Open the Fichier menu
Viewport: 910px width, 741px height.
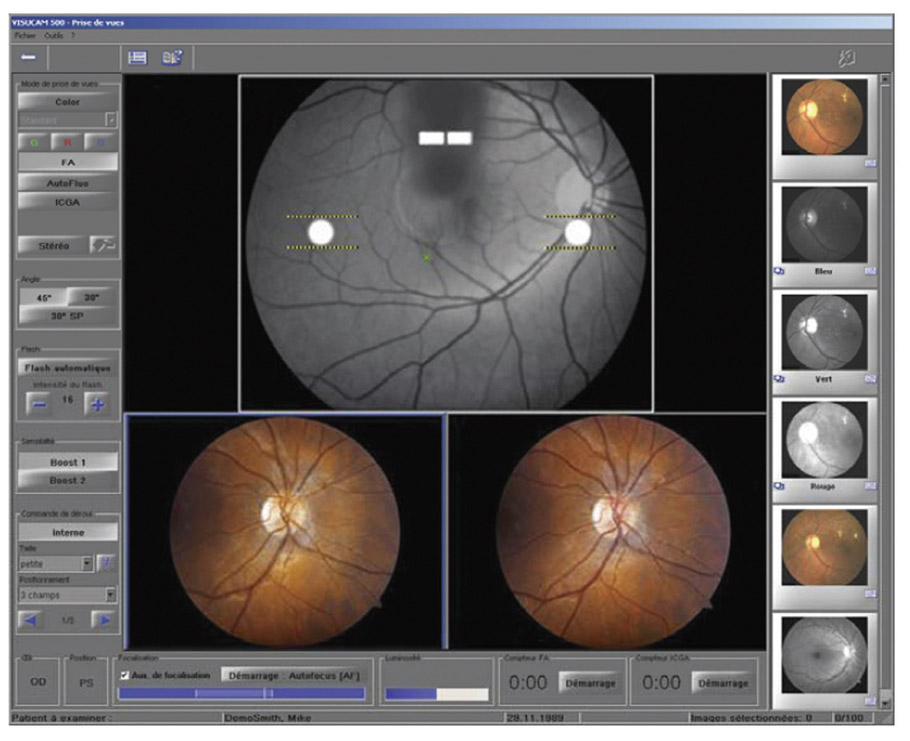[24, 35]
